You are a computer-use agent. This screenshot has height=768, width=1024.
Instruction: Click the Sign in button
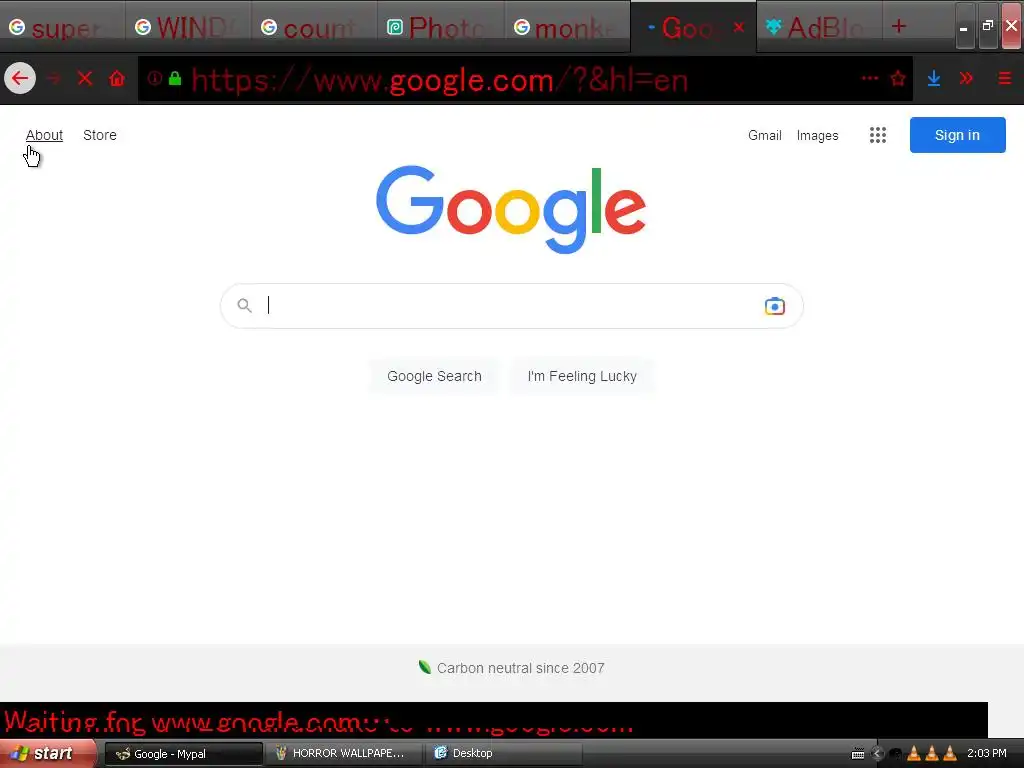(x=957, y=135)
